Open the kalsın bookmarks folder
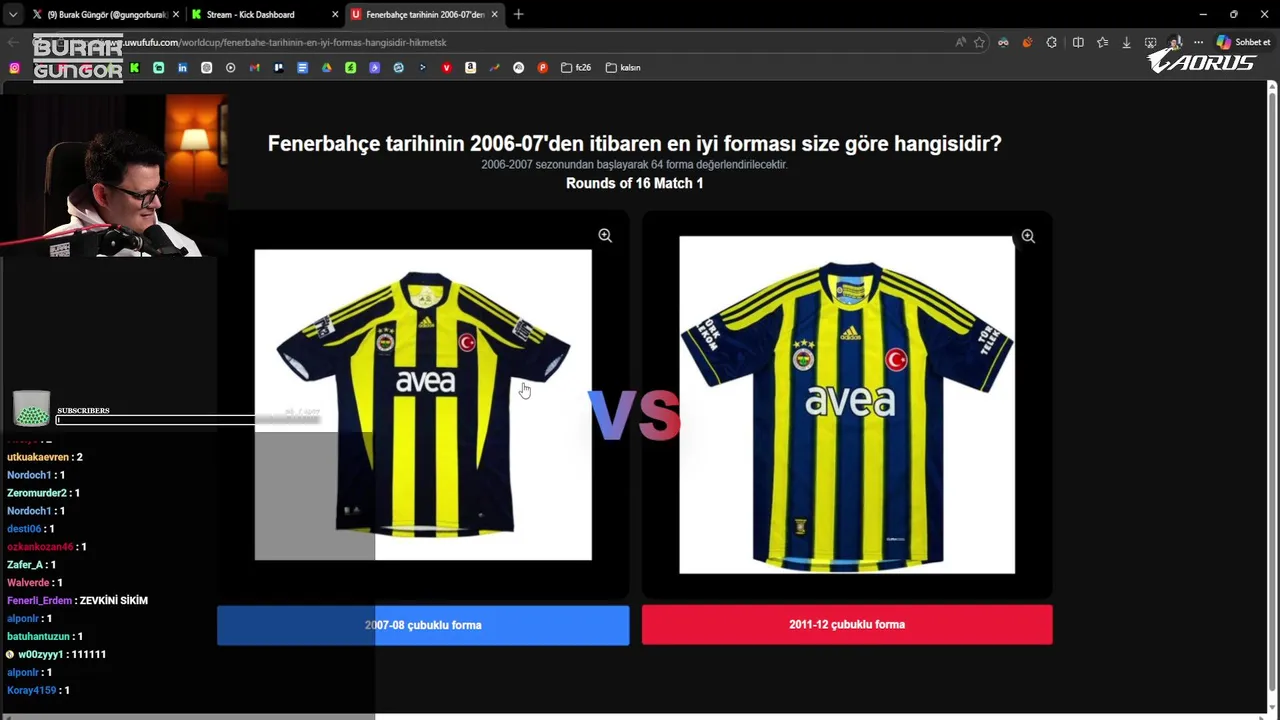The image size is (1280, 720). coord(623,68)
